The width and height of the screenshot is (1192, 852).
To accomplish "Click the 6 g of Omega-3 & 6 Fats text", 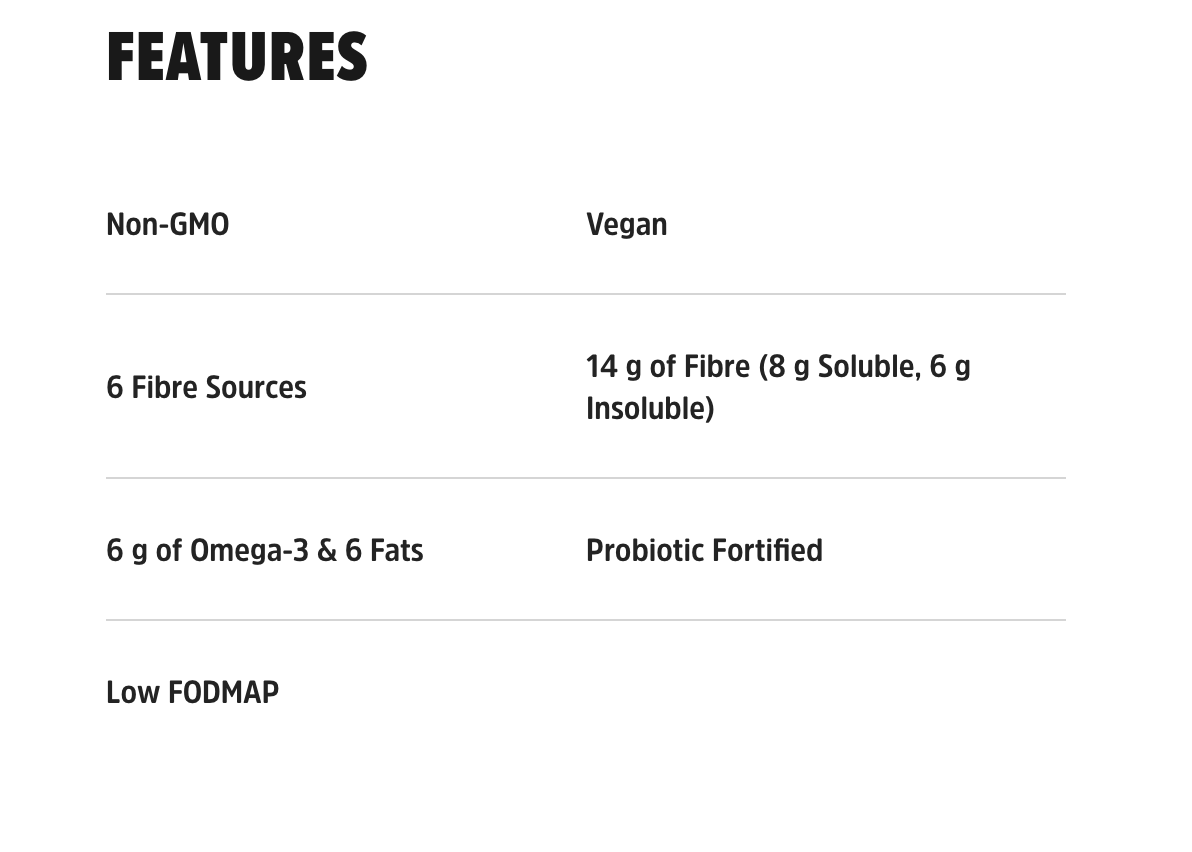I will pyautogui.click(x=264, y=550).
